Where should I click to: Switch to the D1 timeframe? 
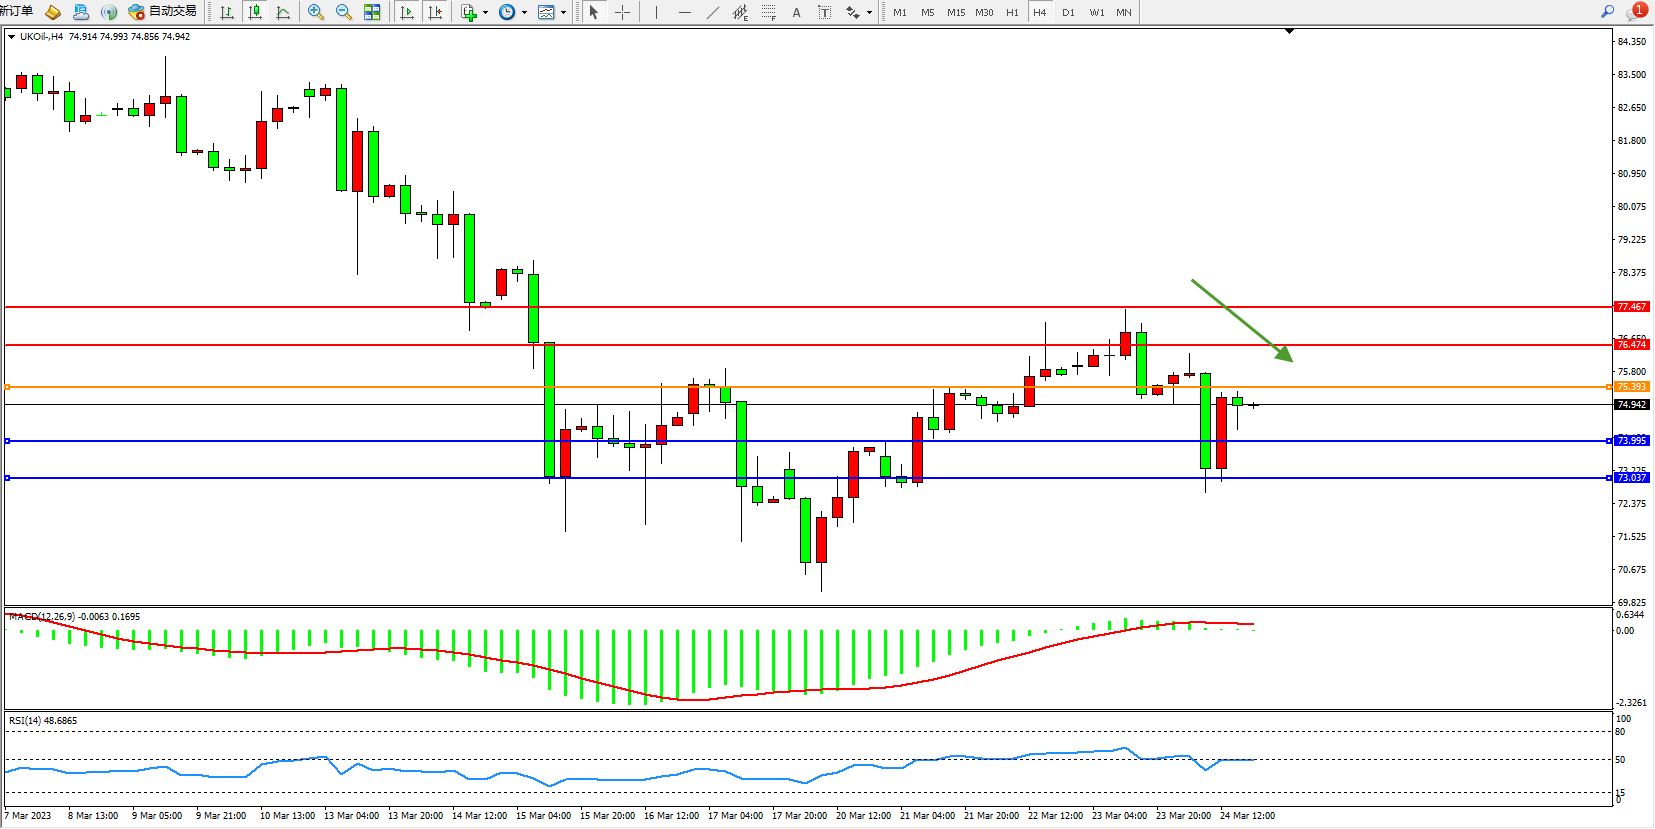point(1068,12)
